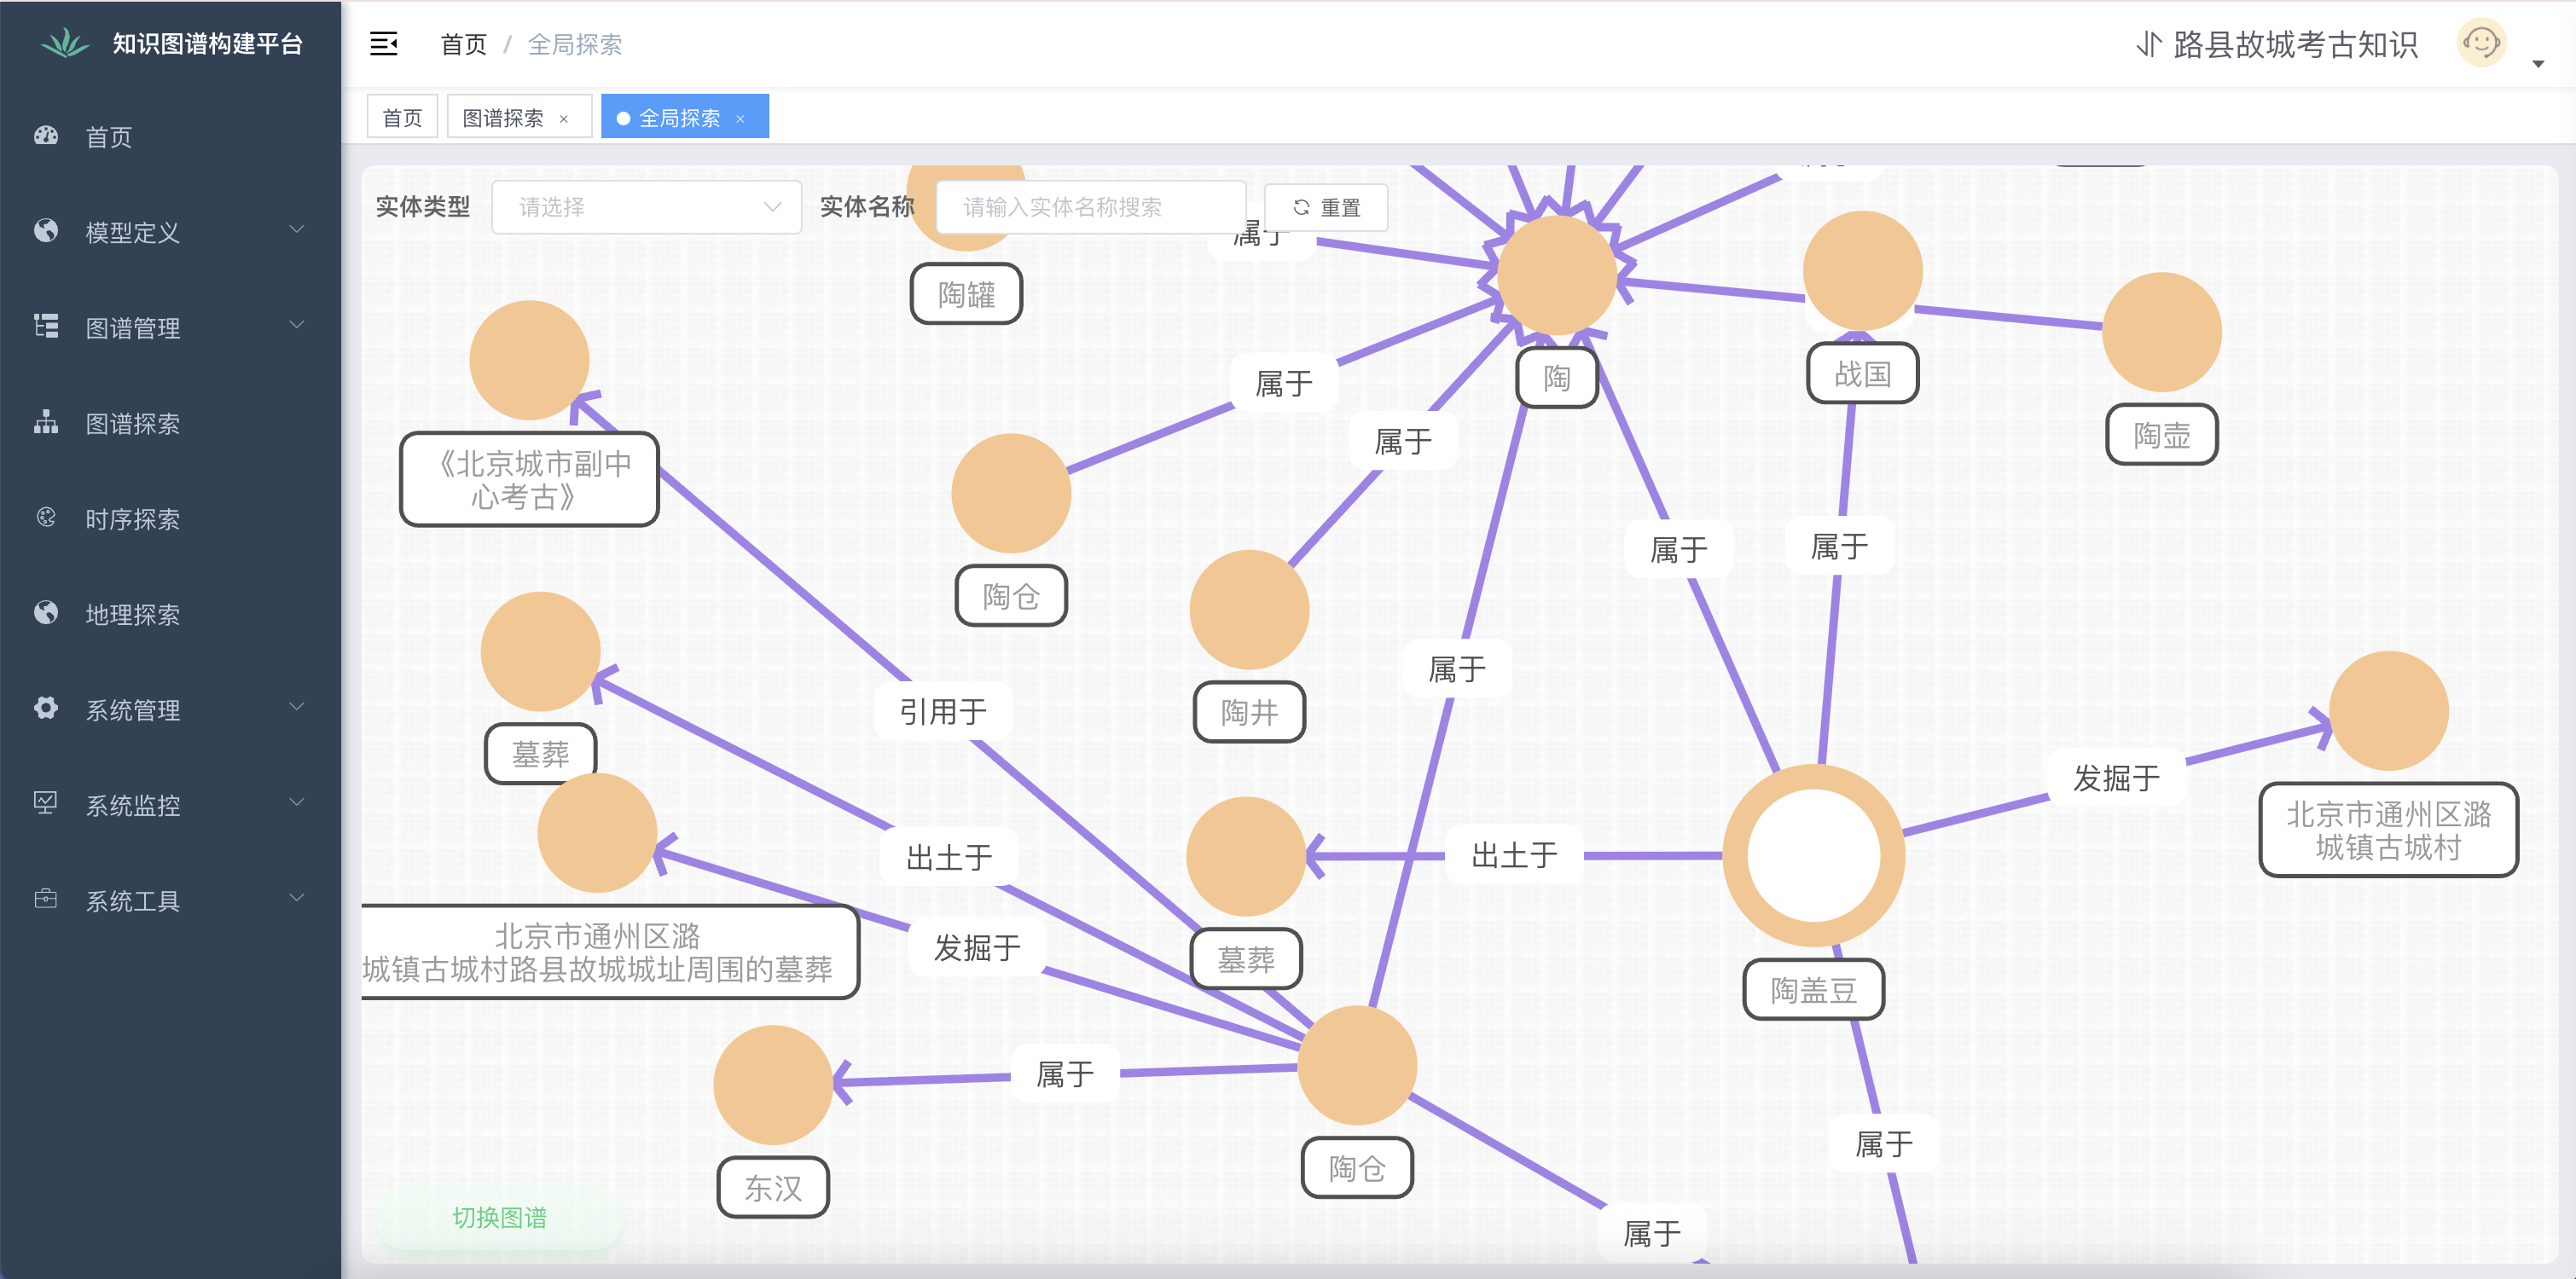Viewport: 2576px width, 1279px height.
Task: Click the user avatar icon
Action: click(x=2481, y=43)
